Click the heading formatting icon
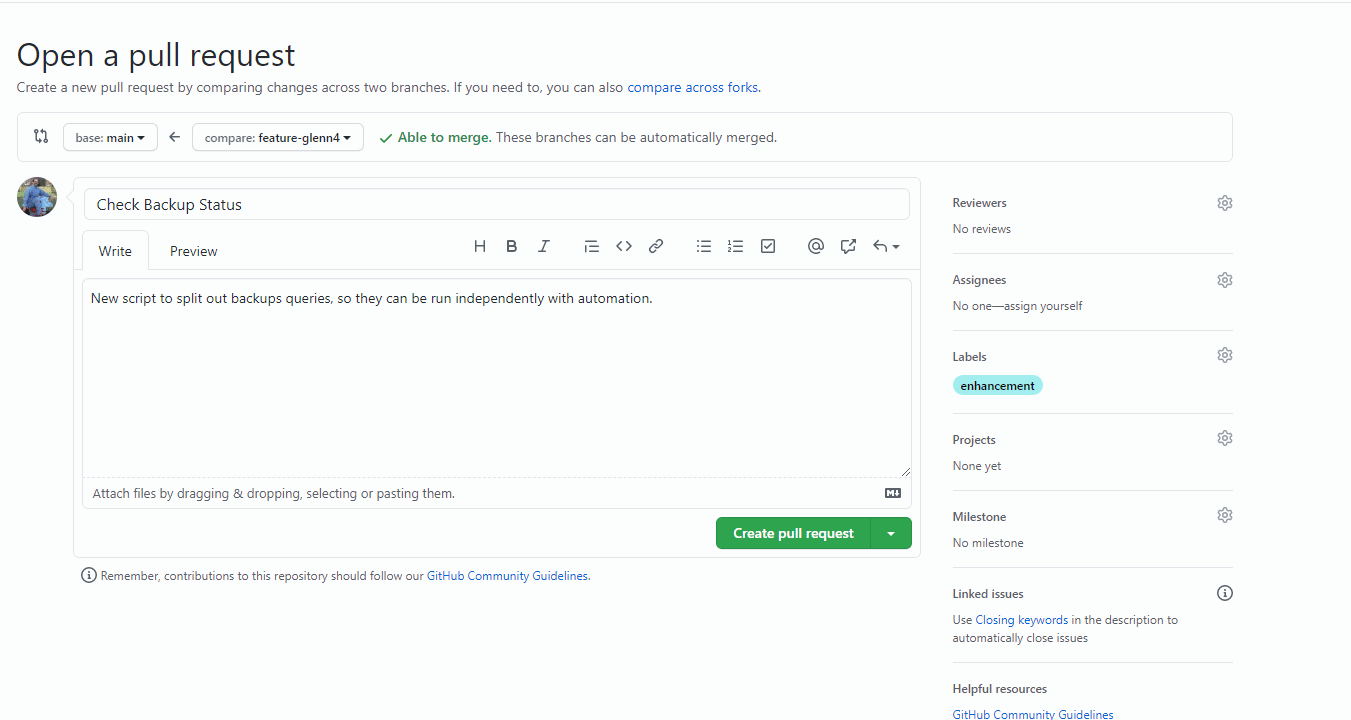This screenshot has width=1351, height=720. click(480, 246)
